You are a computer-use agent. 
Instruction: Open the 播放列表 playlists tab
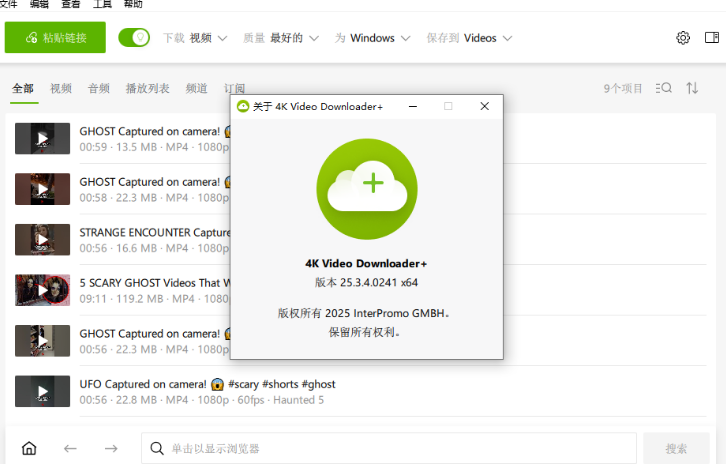click(148, 88)
